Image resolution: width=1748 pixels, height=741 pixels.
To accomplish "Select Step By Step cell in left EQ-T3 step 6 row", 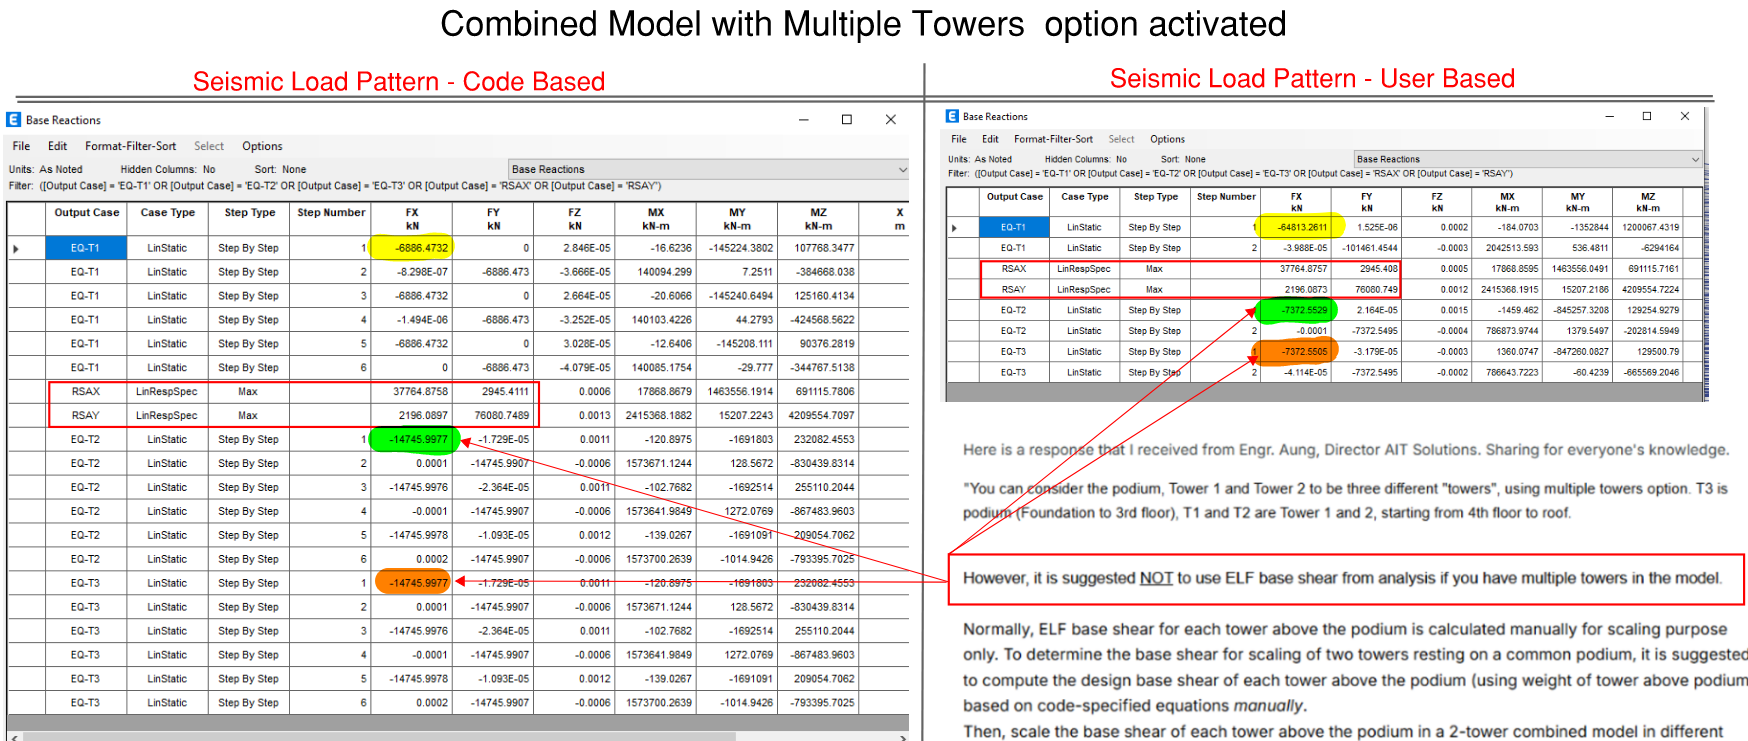I will [x=249, y=703].
